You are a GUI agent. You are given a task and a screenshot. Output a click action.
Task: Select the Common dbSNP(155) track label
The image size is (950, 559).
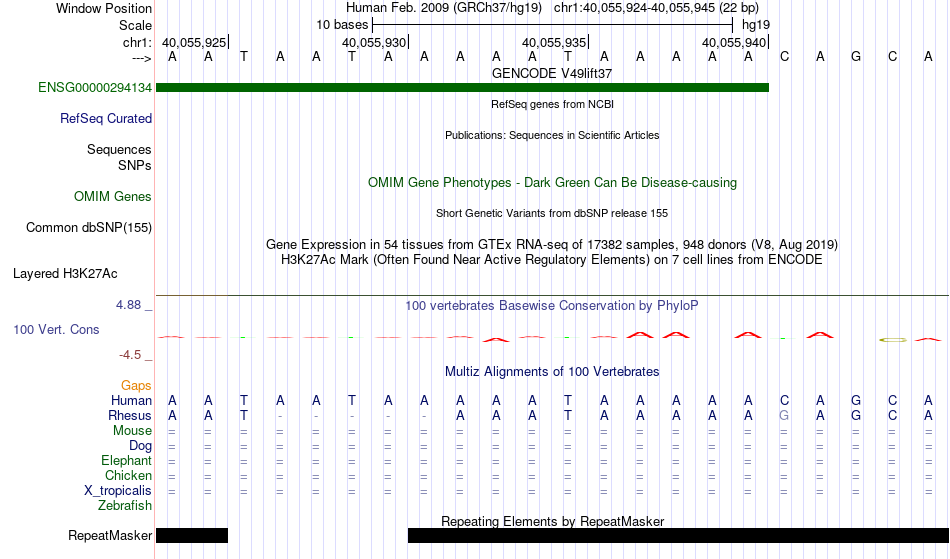tap(88, 227)
